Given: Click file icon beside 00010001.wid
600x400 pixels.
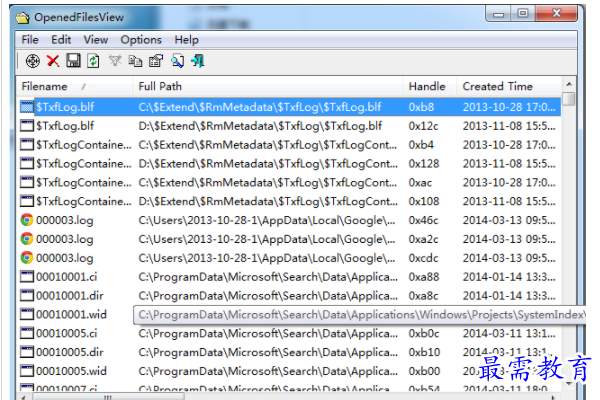Looking at the screenshot, I should click(x=27, y=314).
